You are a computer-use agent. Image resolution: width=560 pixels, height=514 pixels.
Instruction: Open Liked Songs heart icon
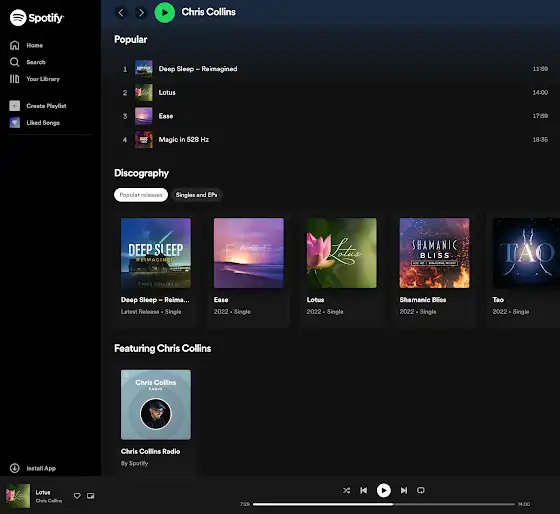pyautogui.click(x=15, y=123)
